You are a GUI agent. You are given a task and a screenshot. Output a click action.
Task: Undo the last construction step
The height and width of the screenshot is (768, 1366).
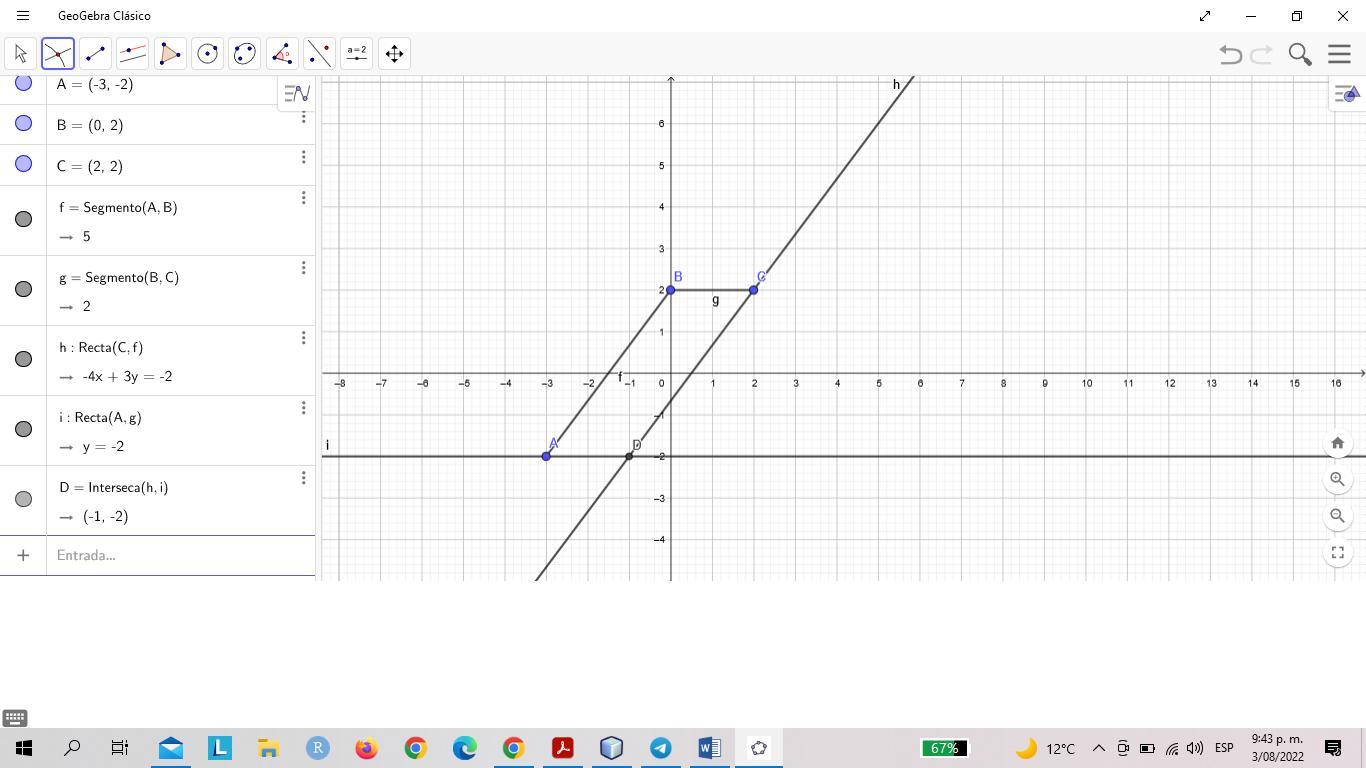click(x=1231, y=54)
